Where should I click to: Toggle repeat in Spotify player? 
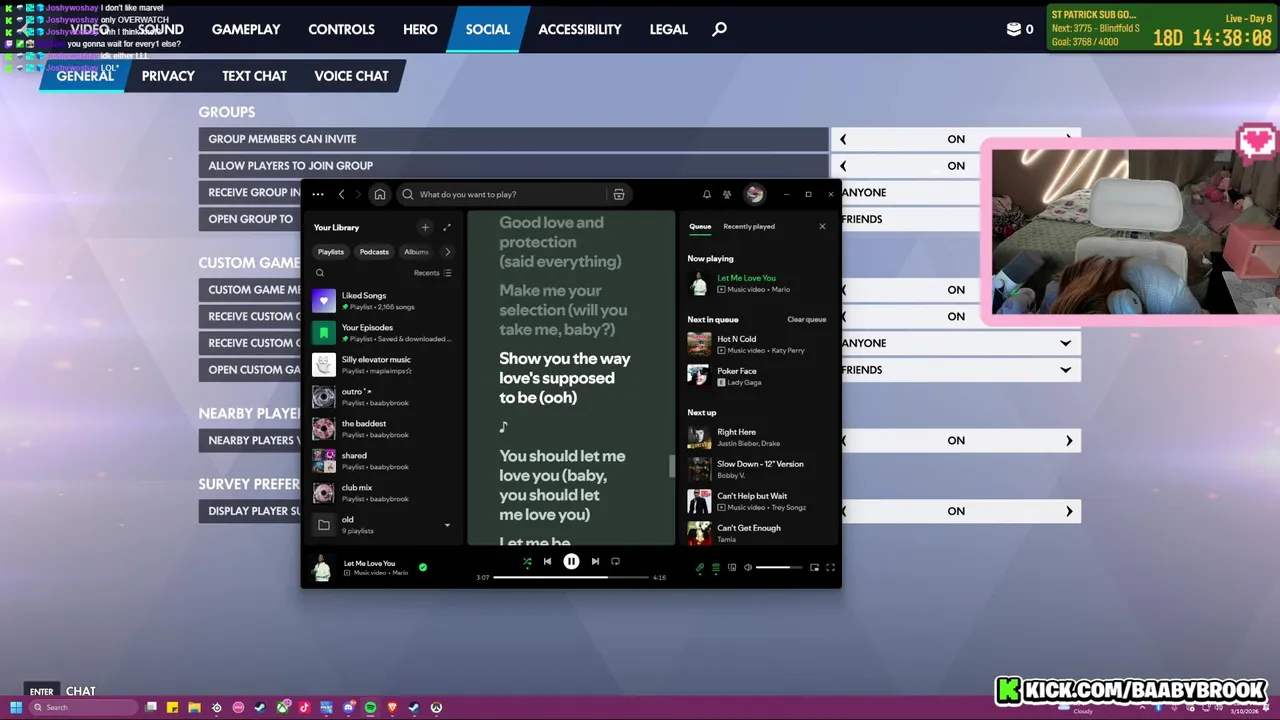click(615, 561)
